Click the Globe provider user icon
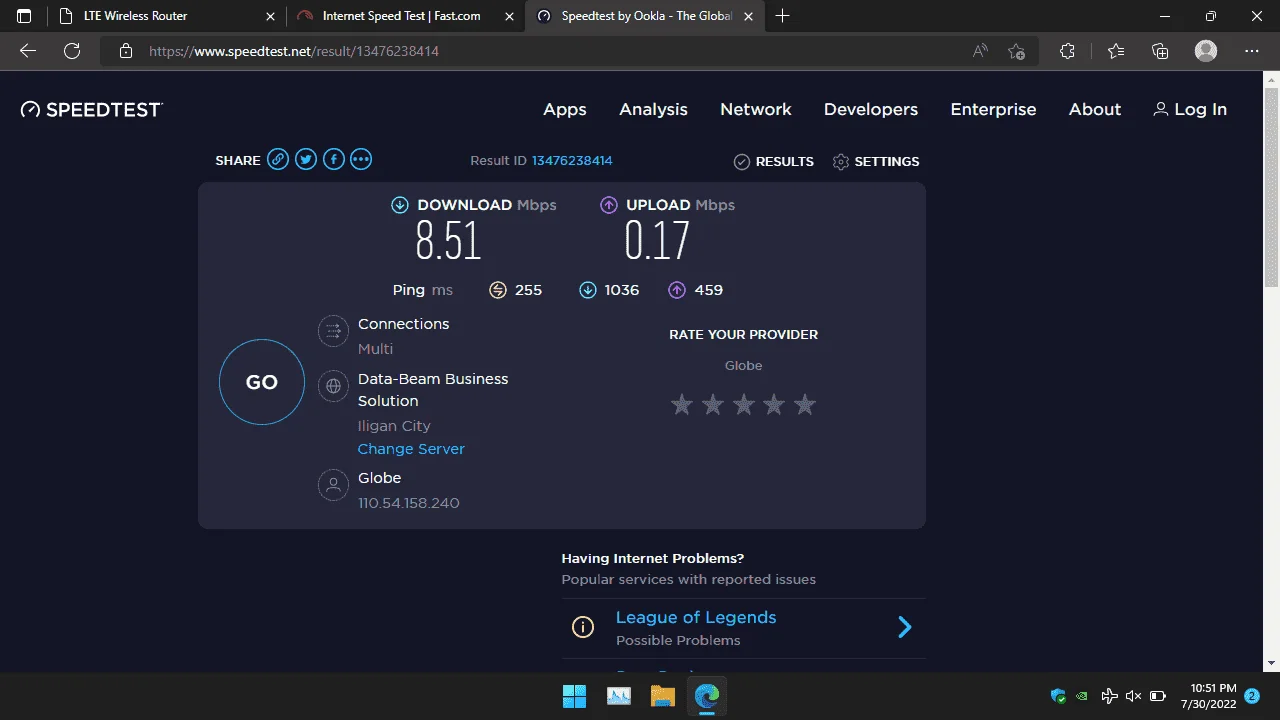Image resolution: width=1280 pixels, height=720 pixels. (x=333, y=485)
